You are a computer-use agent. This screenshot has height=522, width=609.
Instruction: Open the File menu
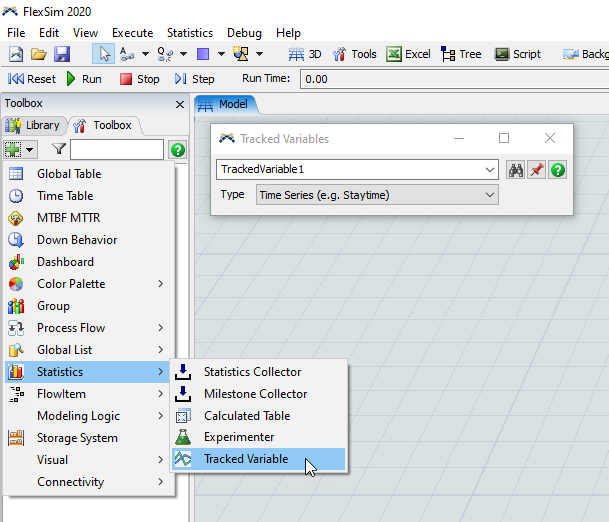(16, 33)
